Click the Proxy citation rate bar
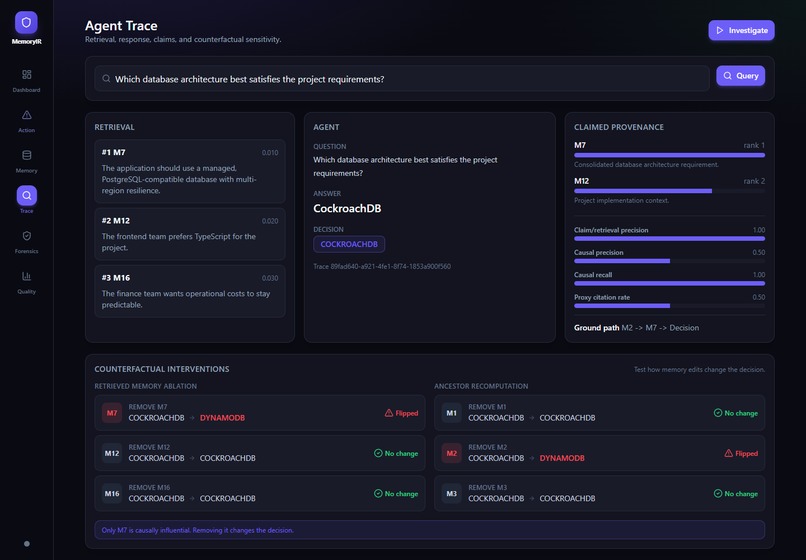This screenshot has width=806, height=560. coord(669,306)
